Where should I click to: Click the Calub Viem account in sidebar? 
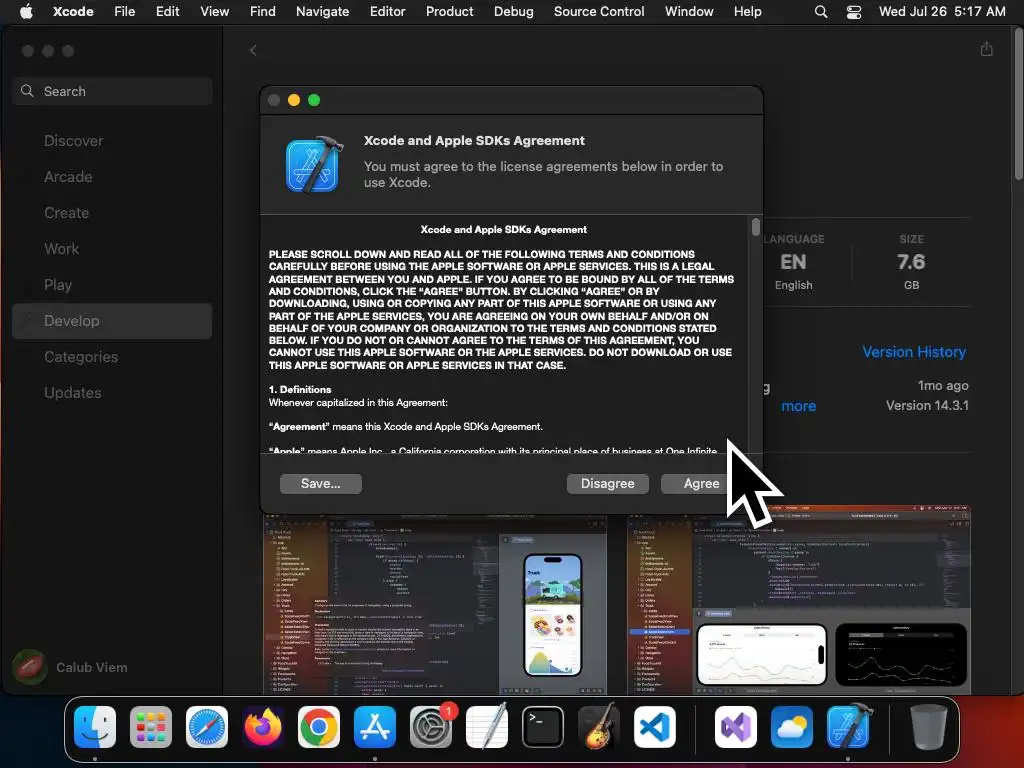click(x=71, y=667)
